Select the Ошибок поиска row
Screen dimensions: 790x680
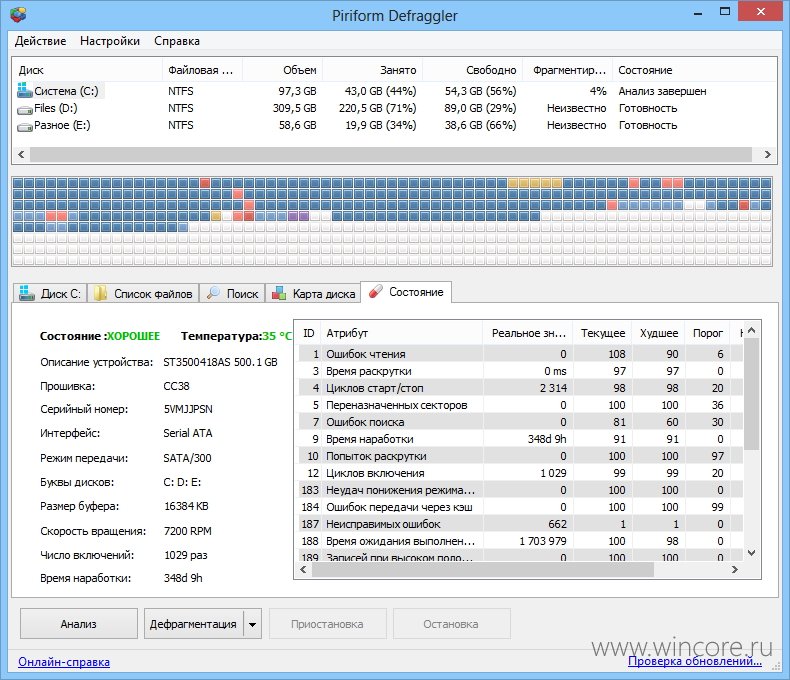520,422
